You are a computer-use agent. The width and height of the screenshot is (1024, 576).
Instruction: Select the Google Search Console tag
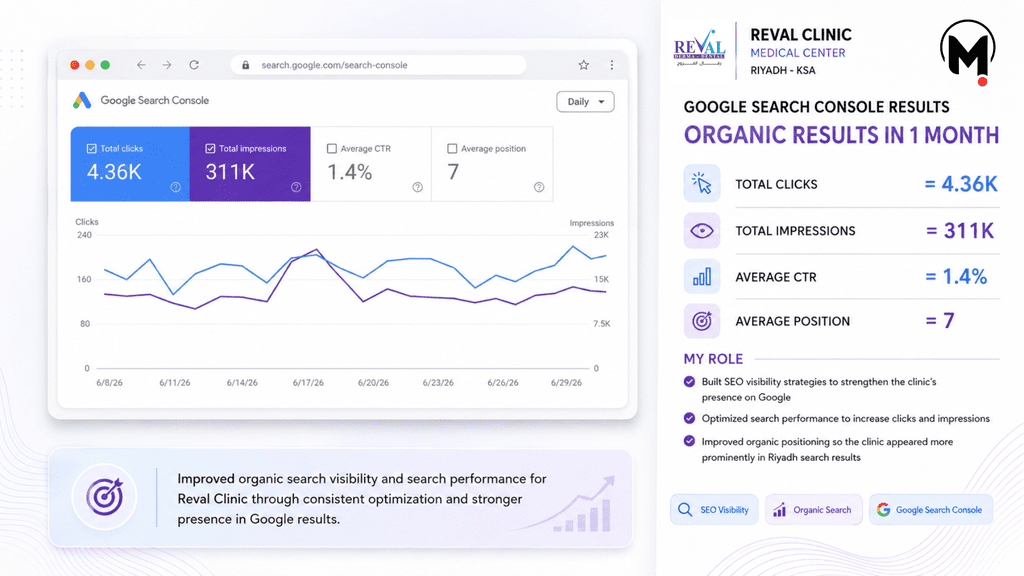(931, 509)
